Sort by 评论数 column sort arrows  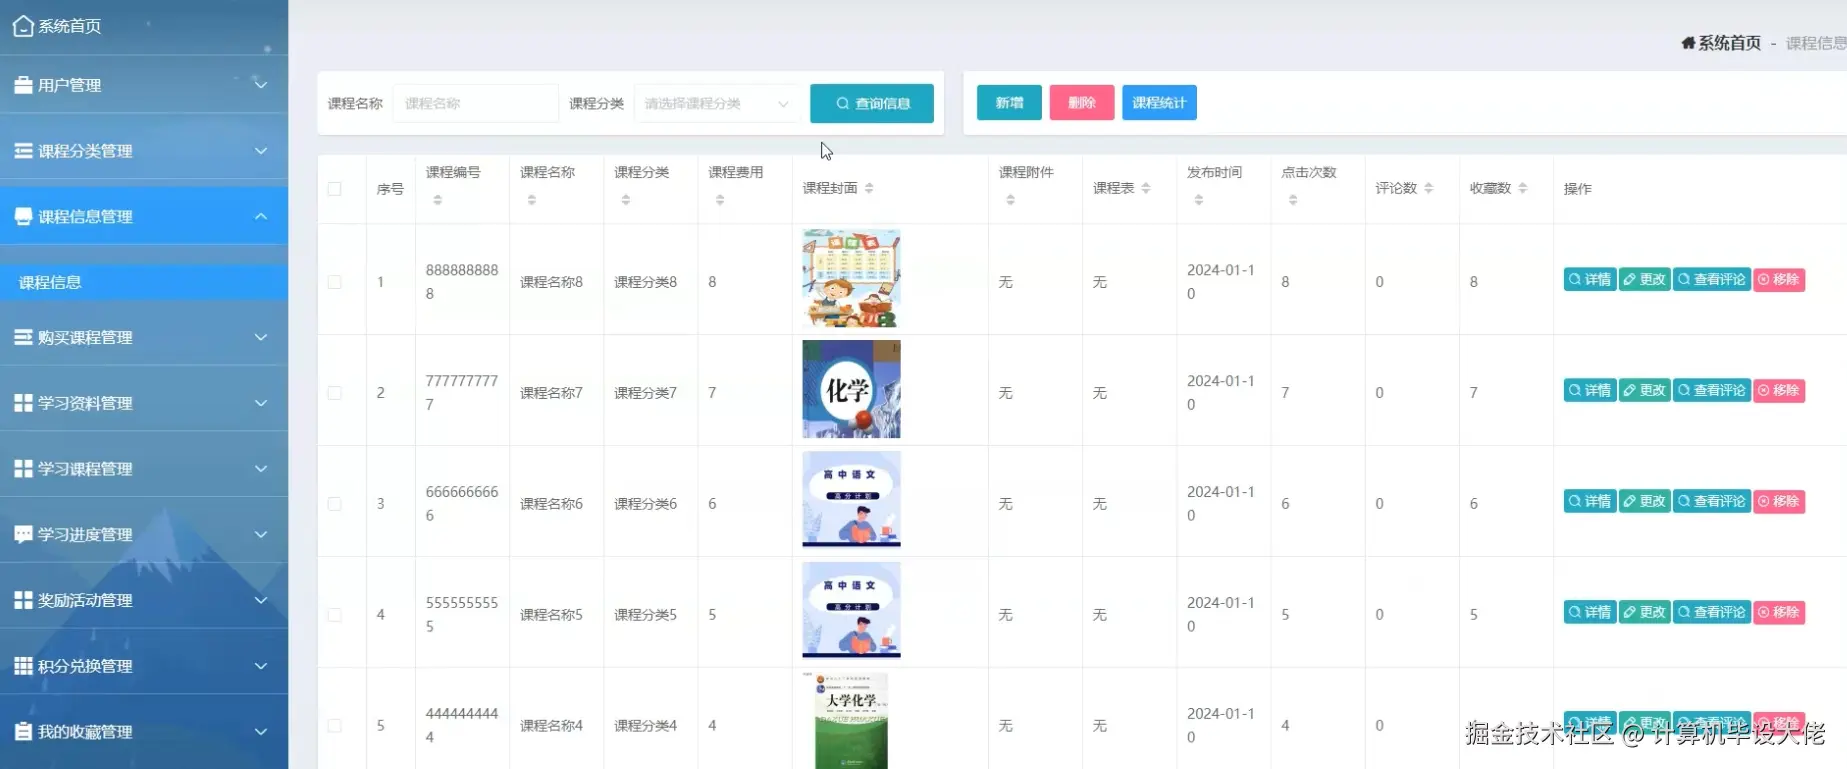[1428, 188]
